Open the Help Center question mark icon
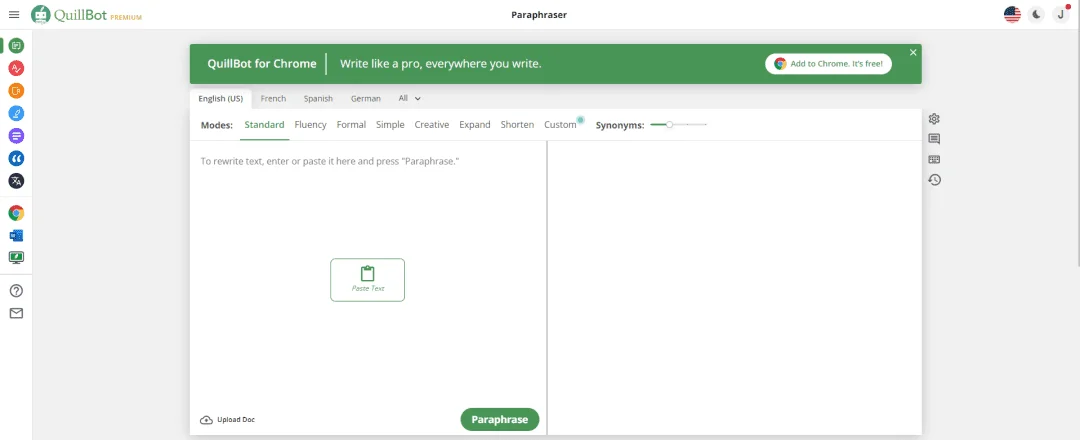The image size is (1080, 440). (x=16, y=291)
